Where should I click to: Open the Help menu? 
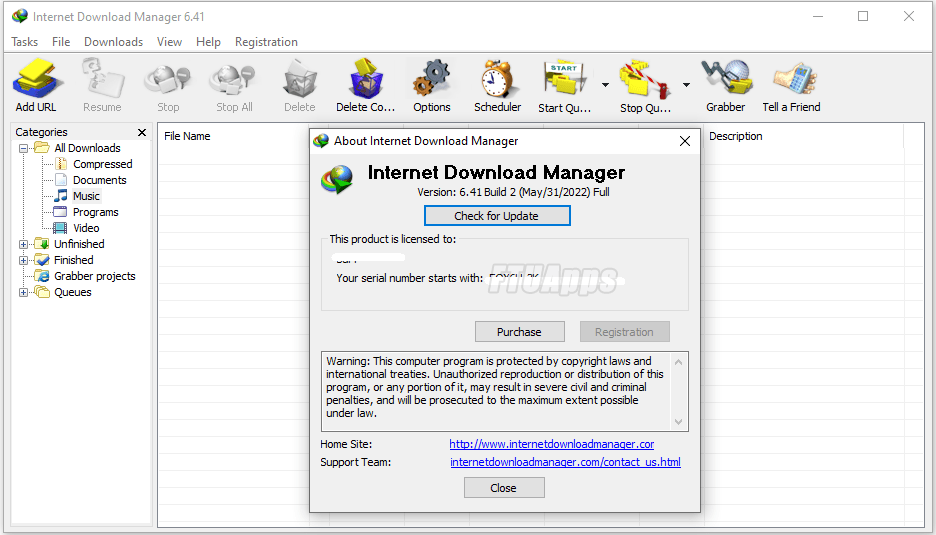click(x=208, y=42)
